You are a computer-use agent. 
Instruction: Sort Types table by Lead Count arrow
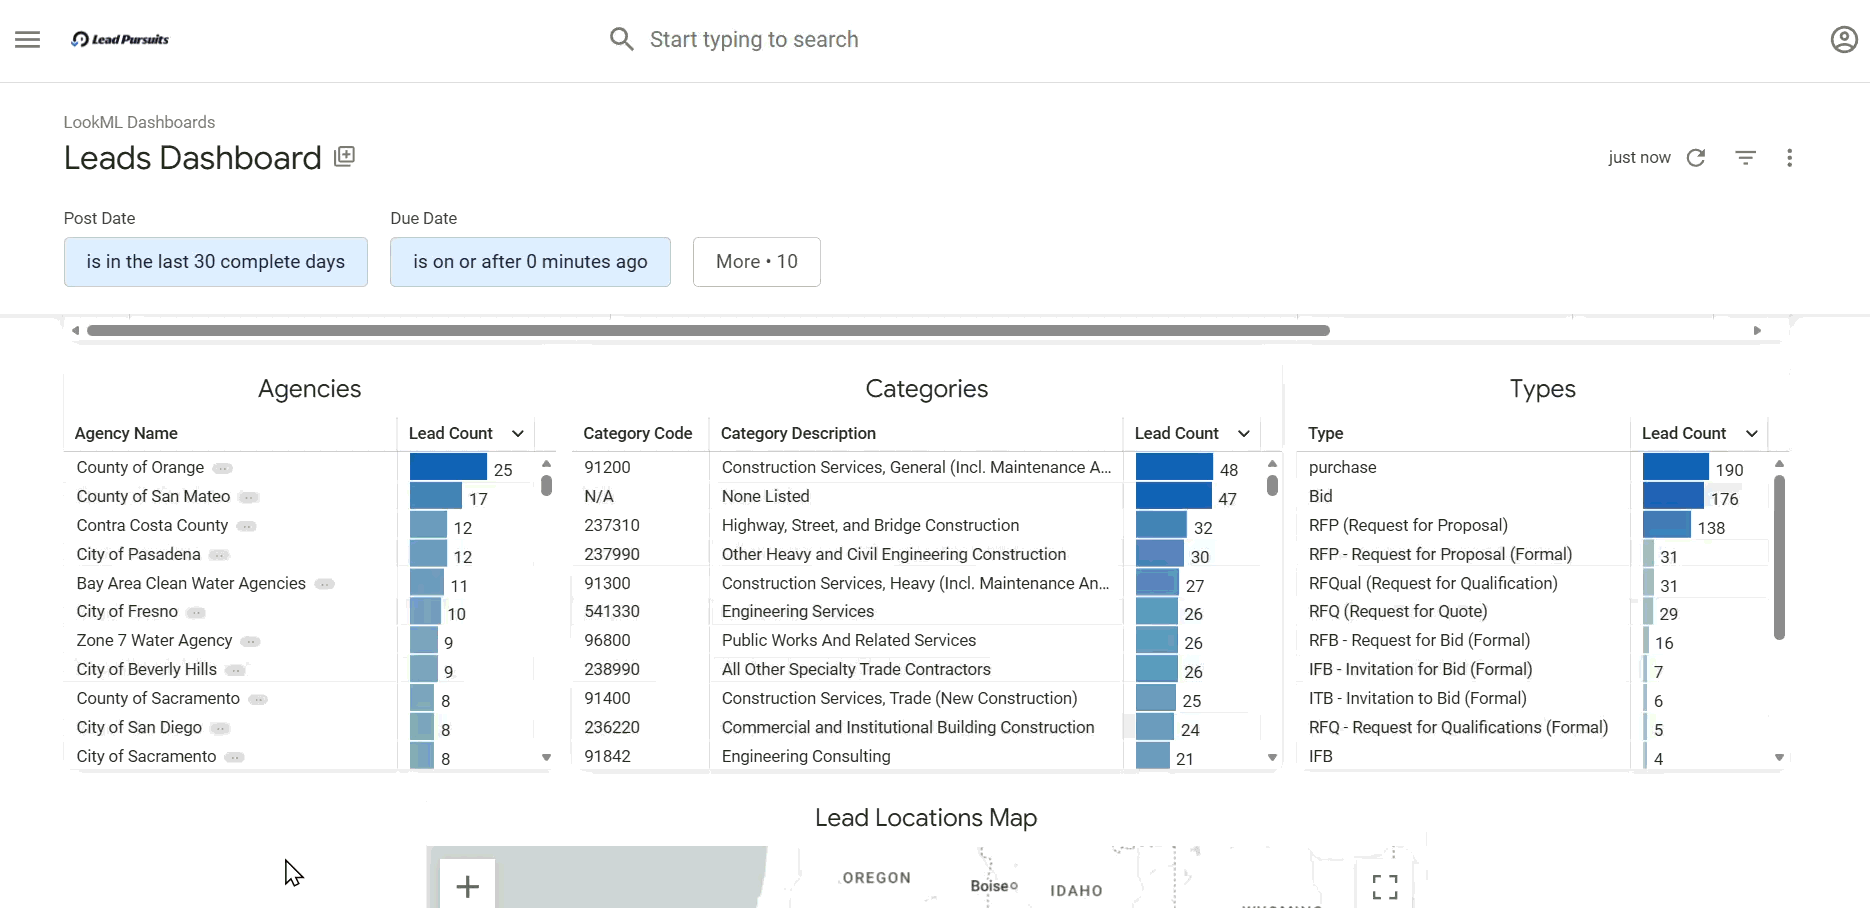[1752, 433]
